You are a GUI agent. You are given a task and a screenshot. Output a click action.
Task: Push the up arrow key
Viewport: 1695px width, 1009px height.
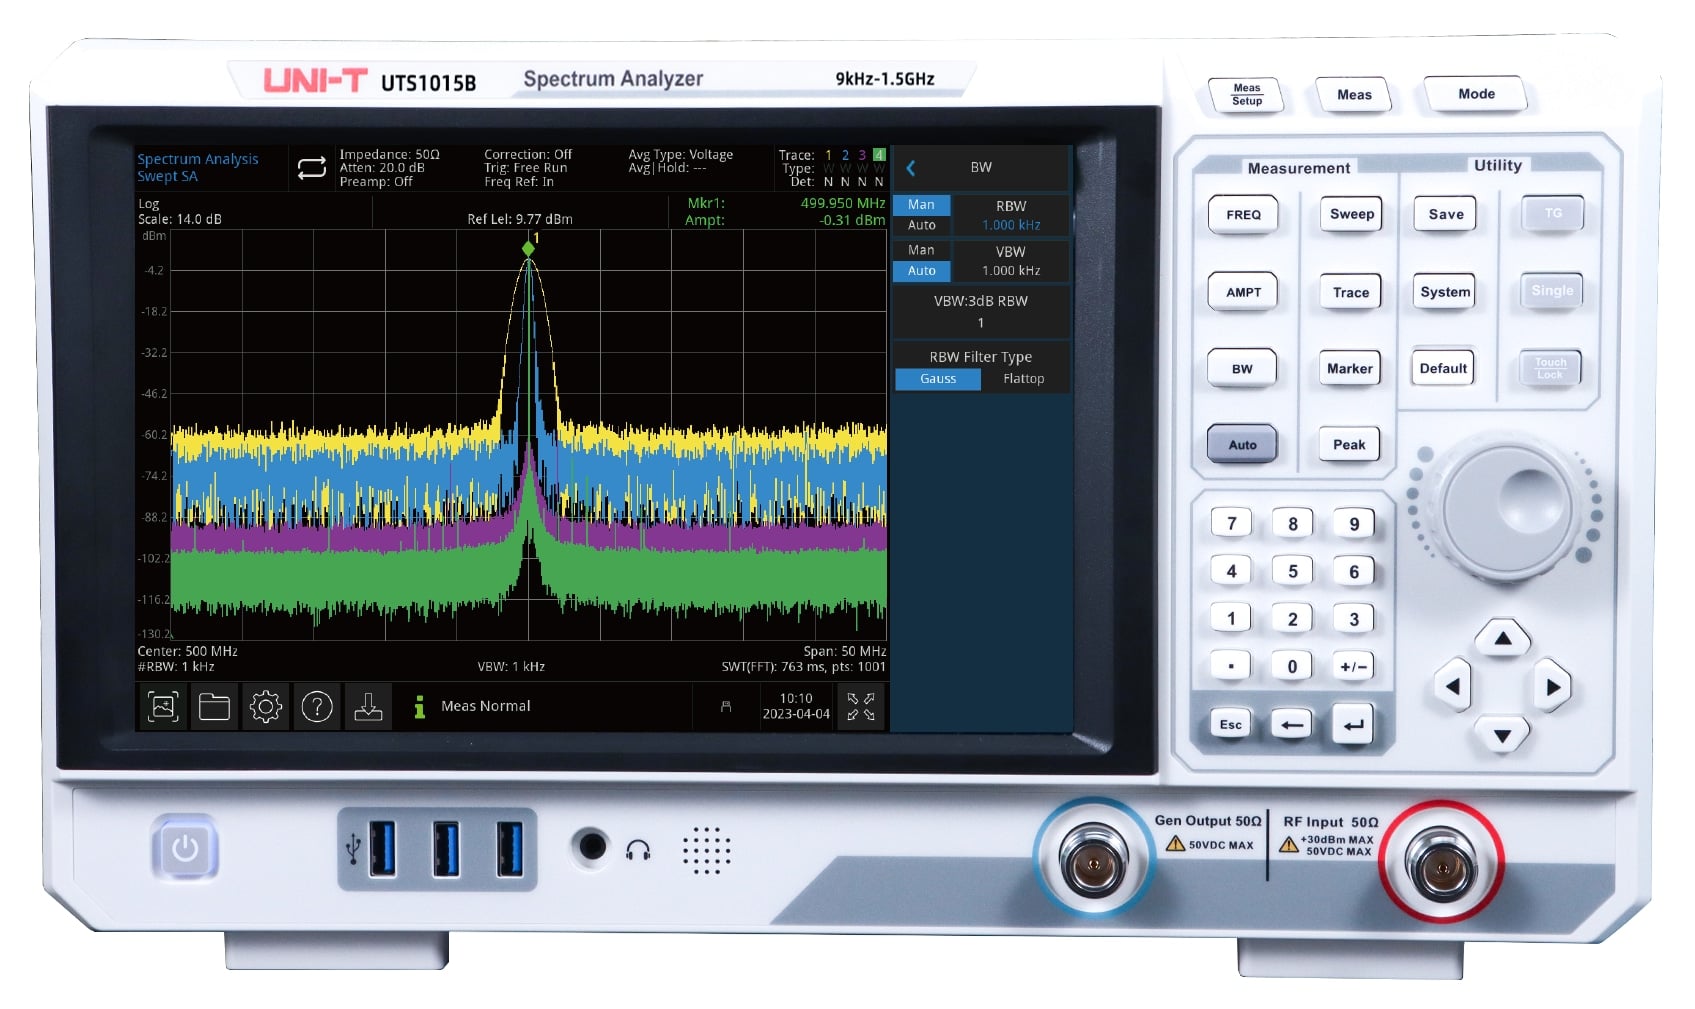click(1502, 638)
